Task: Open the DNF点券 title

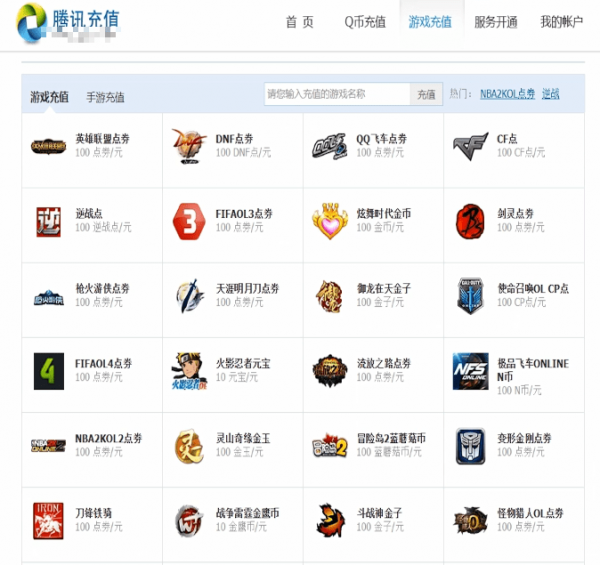Action: coord(235,138)
